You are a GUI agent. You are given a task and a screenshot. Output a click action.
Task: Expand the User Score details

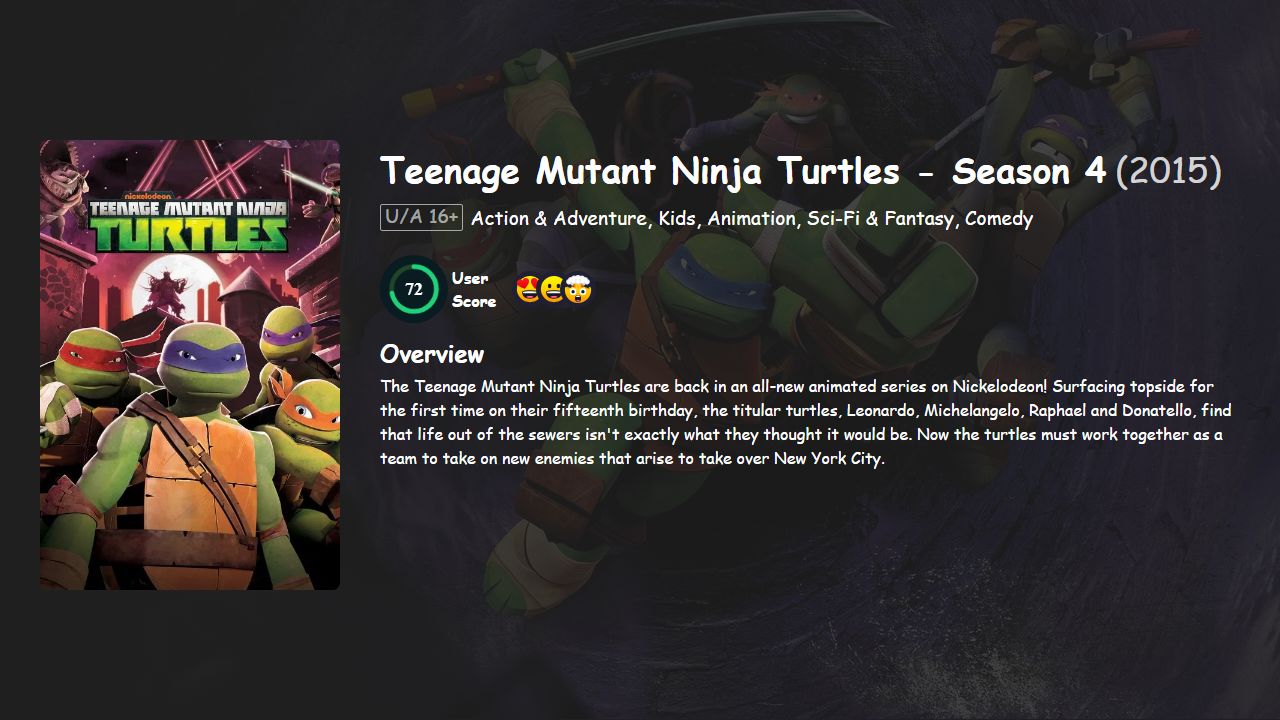click(x=413, y=289)
